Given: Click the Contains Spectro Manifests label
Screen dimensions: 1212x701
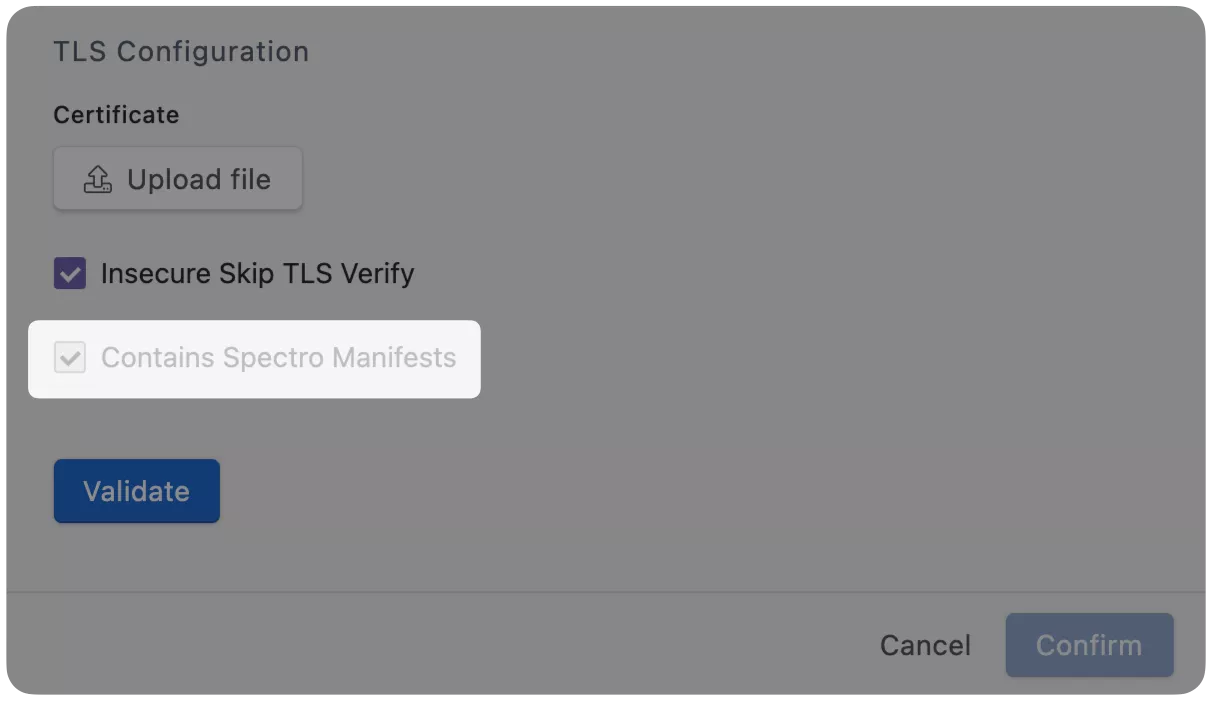Looking at the screenshot, I should point(278,358).
